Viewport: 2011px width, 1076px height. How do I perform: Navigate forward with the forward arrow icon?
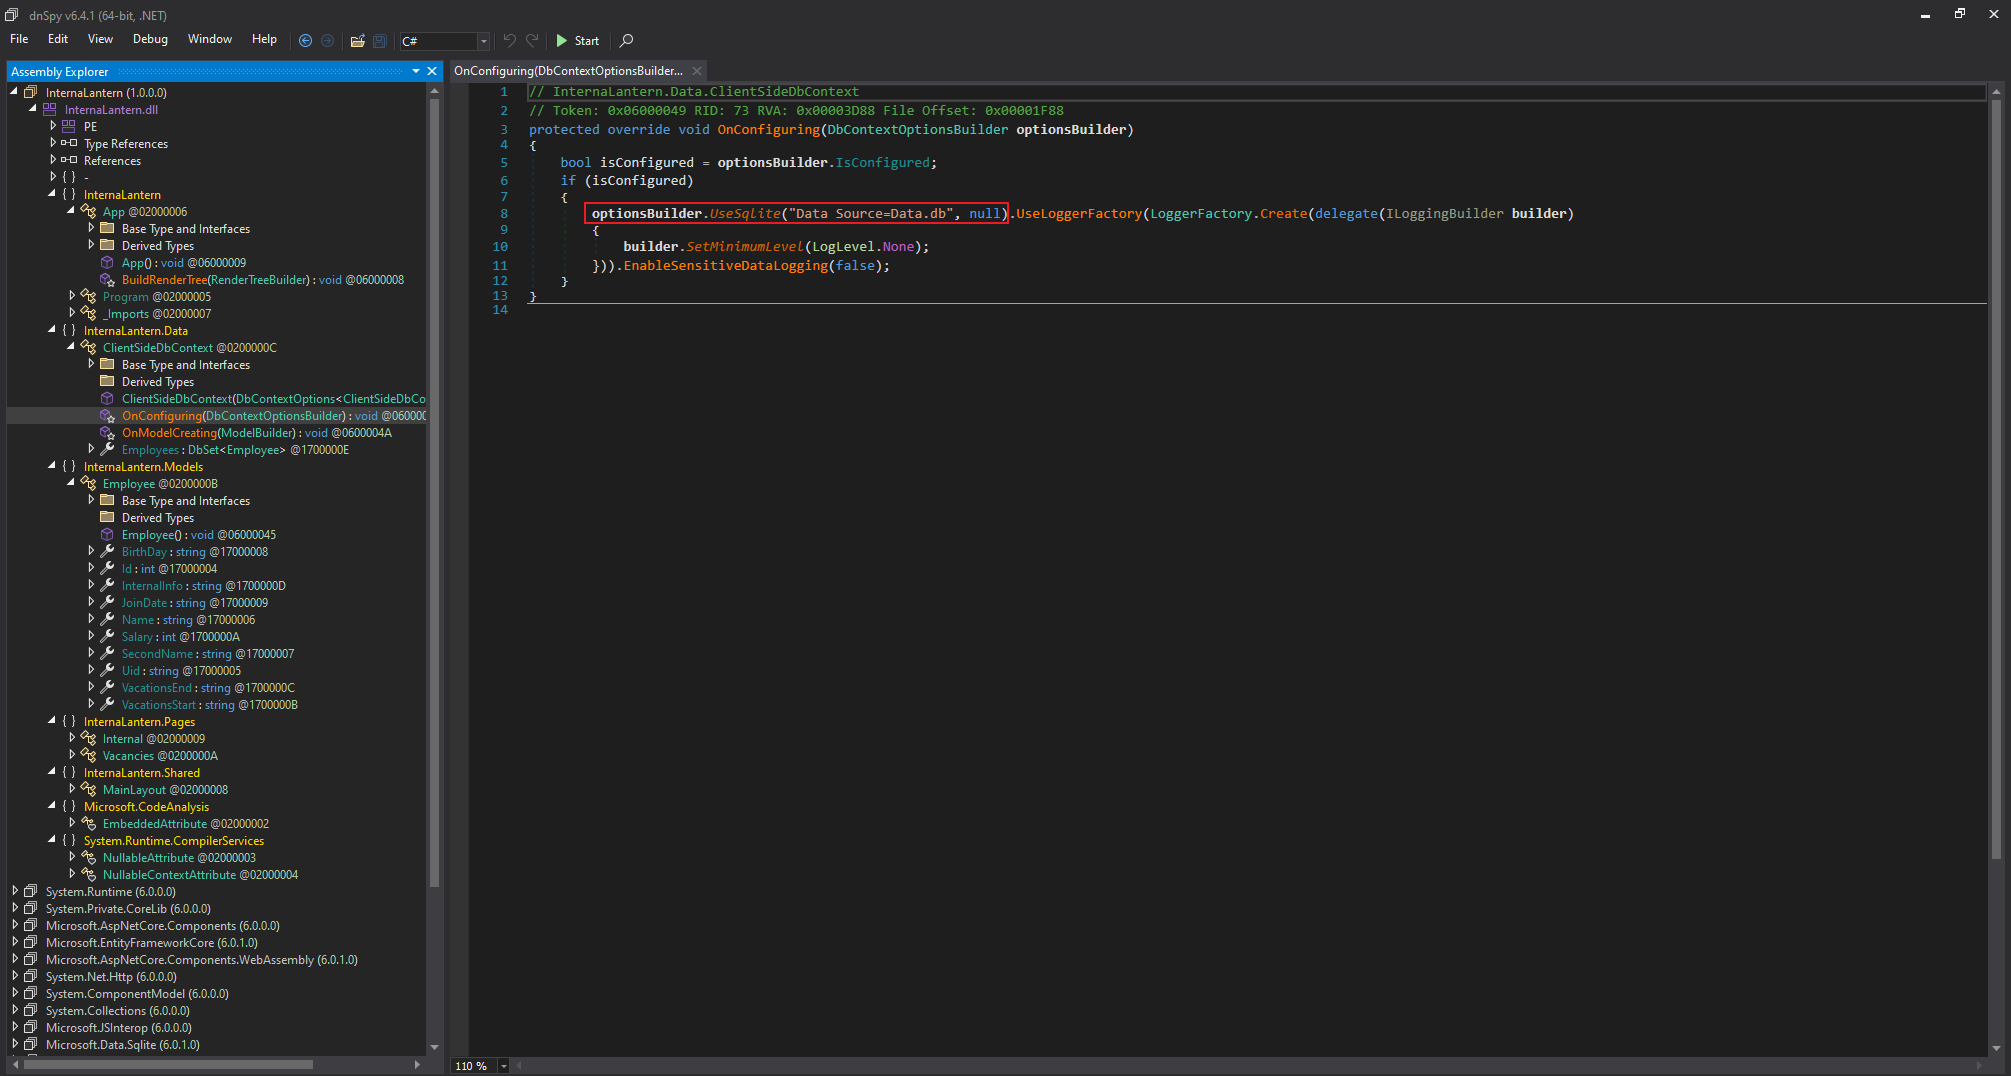pos(327,41)
